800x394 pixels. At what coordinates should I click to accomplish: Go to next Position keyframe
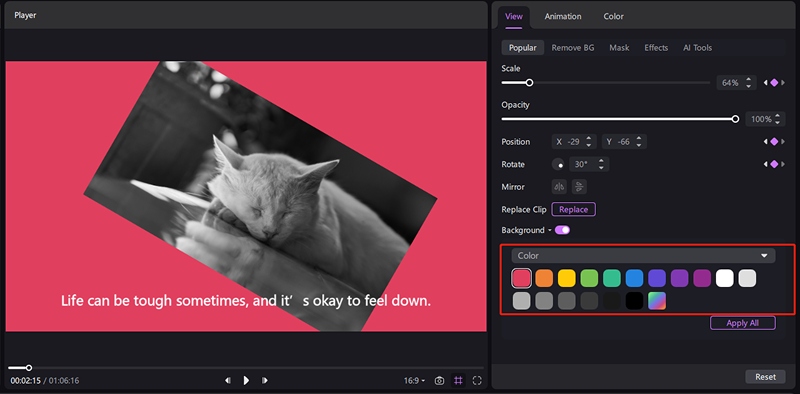click(783, 142)
